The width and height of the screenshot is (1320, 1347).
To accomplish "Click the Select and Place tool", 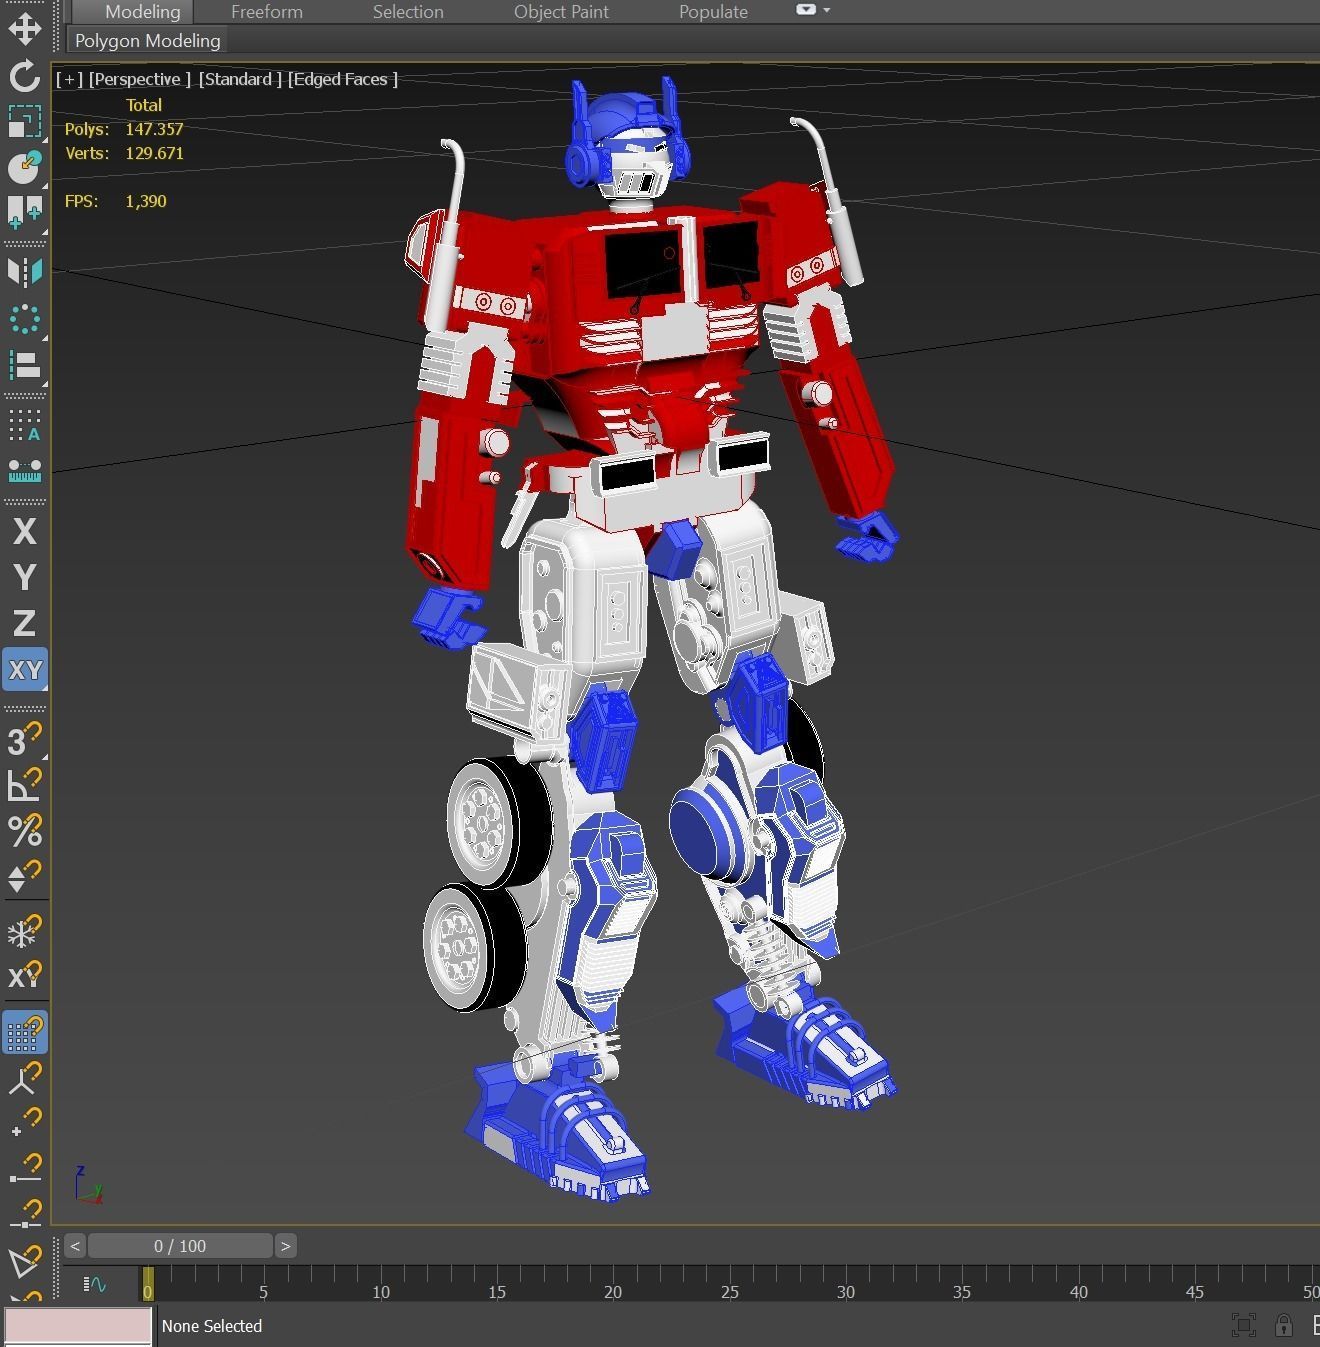I will [24, 166].
